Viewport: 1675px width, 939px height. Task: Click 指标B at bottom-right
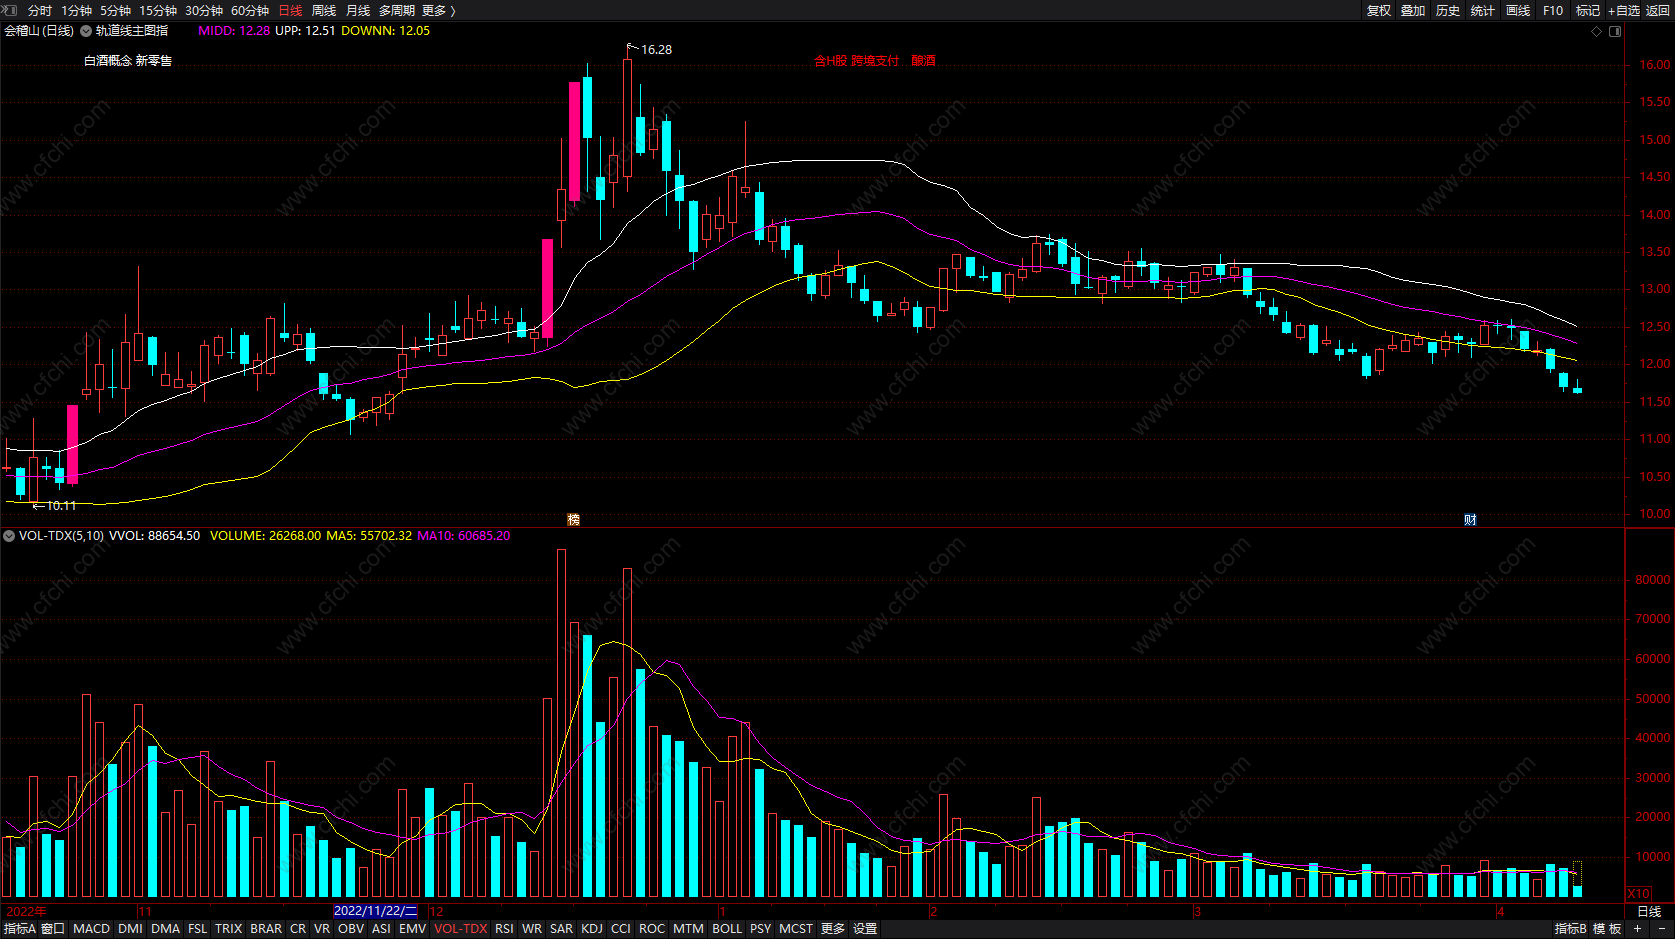[1571, 929]
